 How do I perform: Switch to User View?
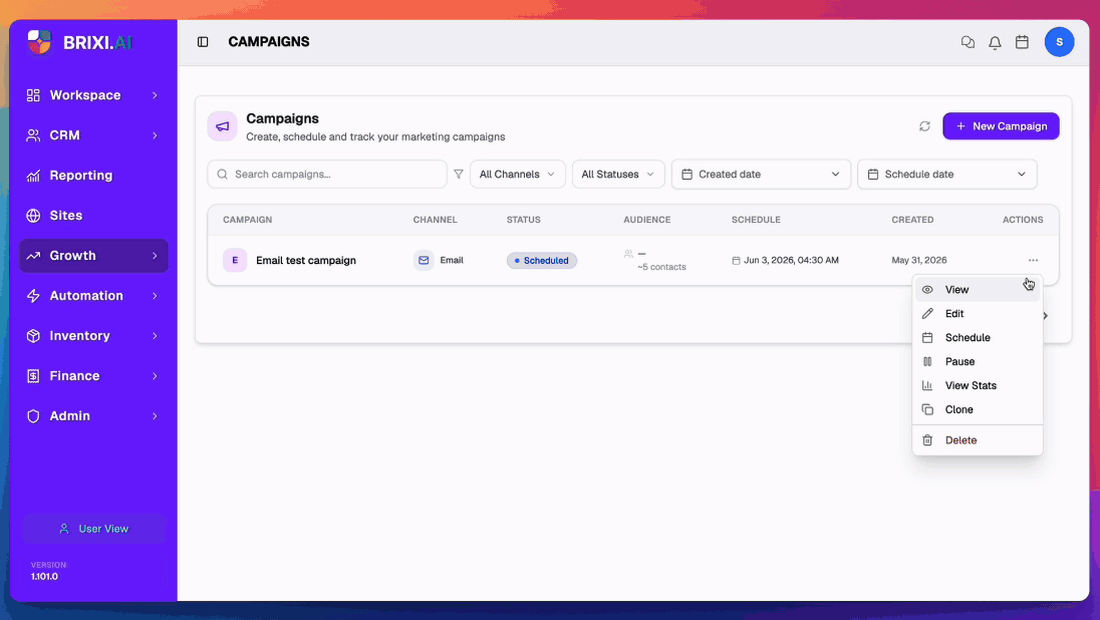94,529
